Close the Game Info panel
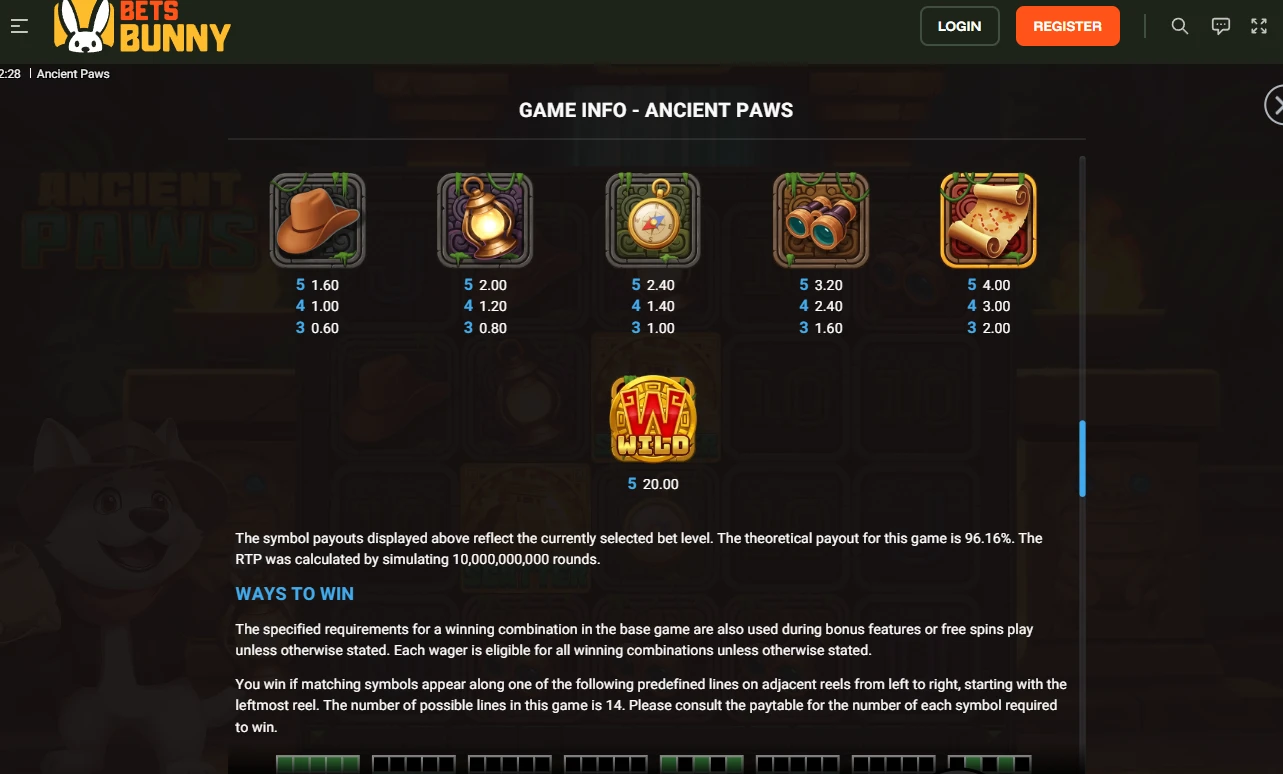 [1276, 104]
